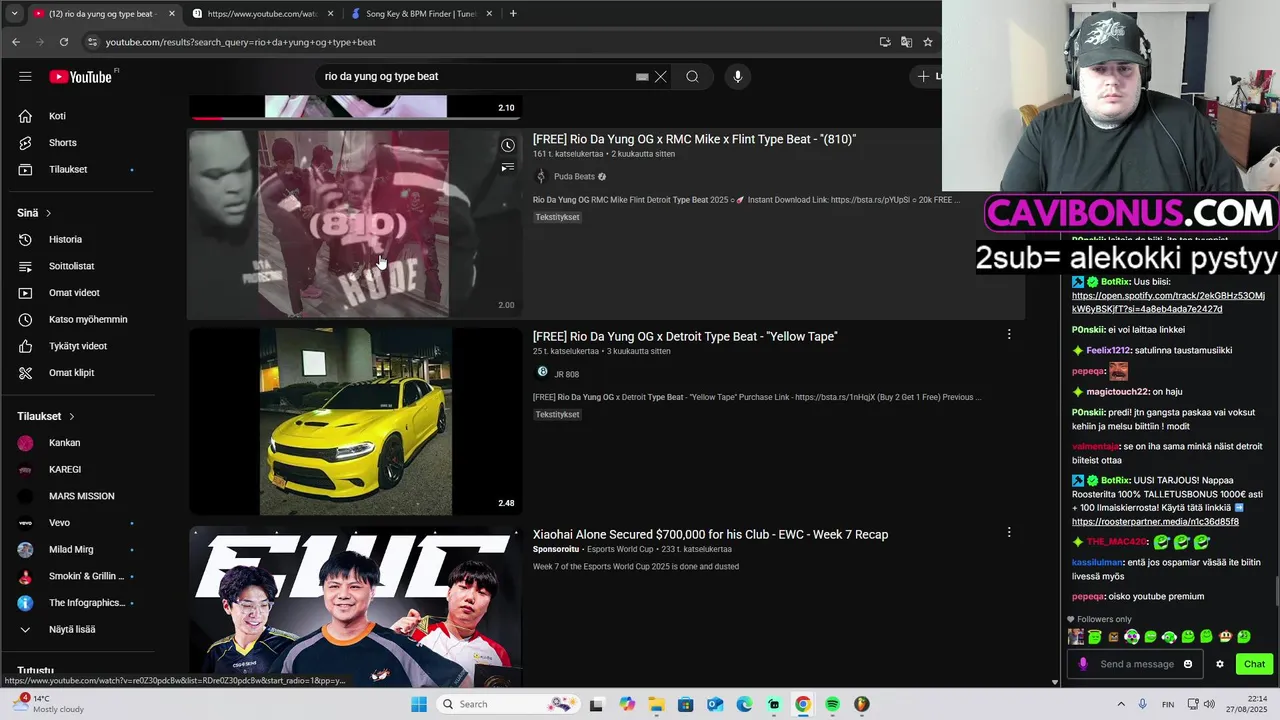
Task: Reload the page
Action: (64, 42)
